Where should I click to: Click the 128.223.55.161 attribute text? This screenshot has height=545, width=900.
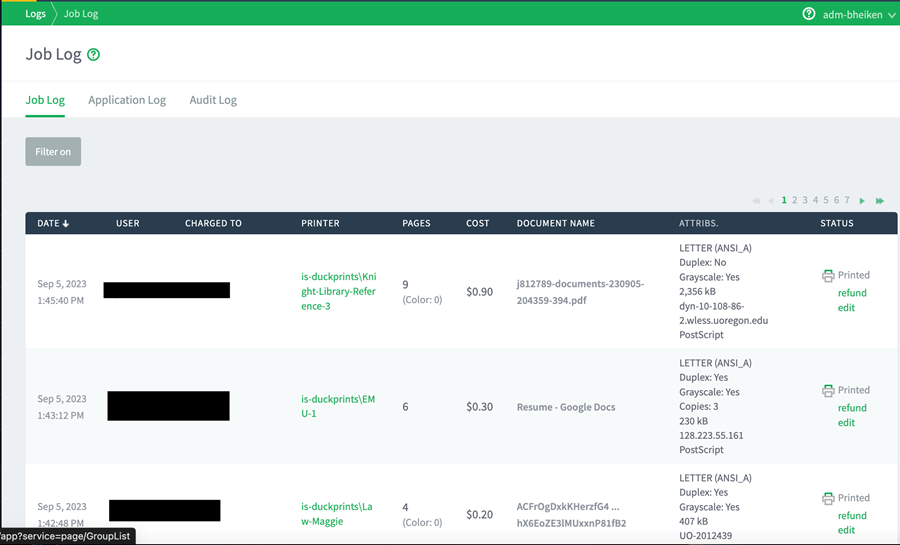(711, 435)
